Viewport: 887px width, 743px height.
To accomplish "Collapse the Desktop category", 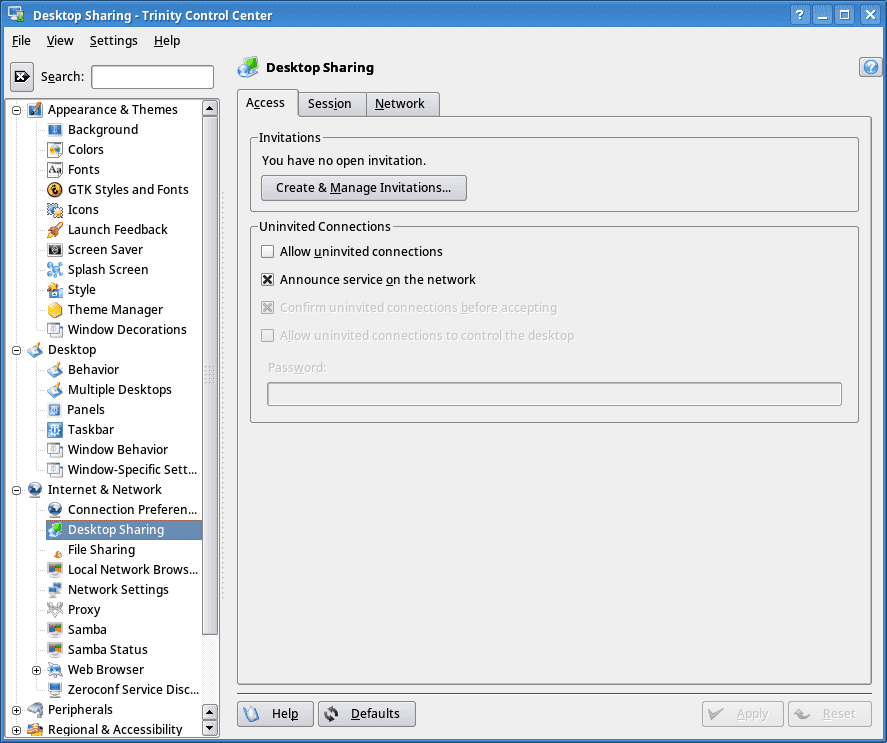I will click(x=16, y=350).
